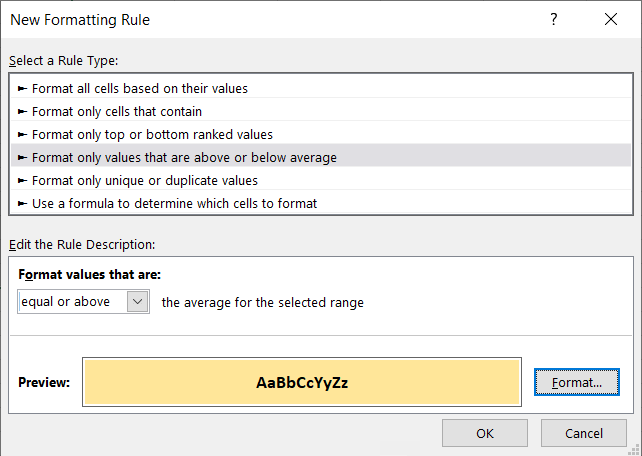Cancel the new formatting rule

584,433
